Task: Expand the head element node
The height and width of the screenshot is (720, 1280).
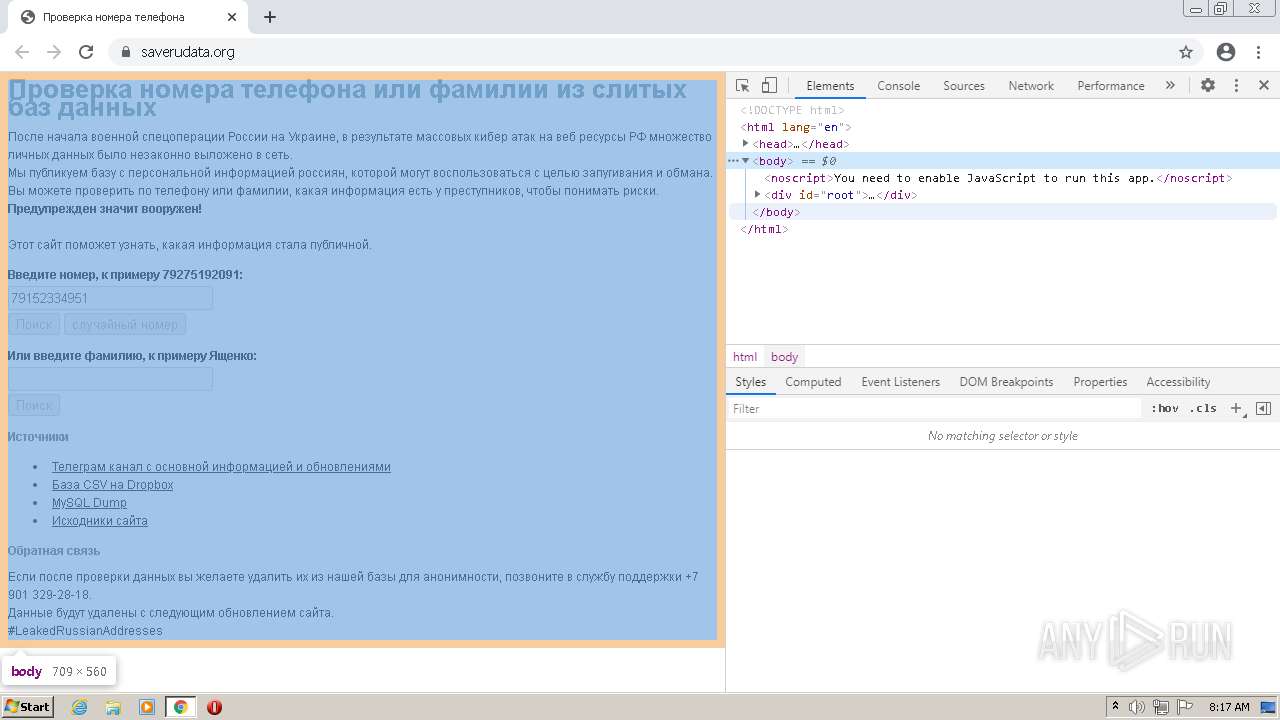Action: 745,144
